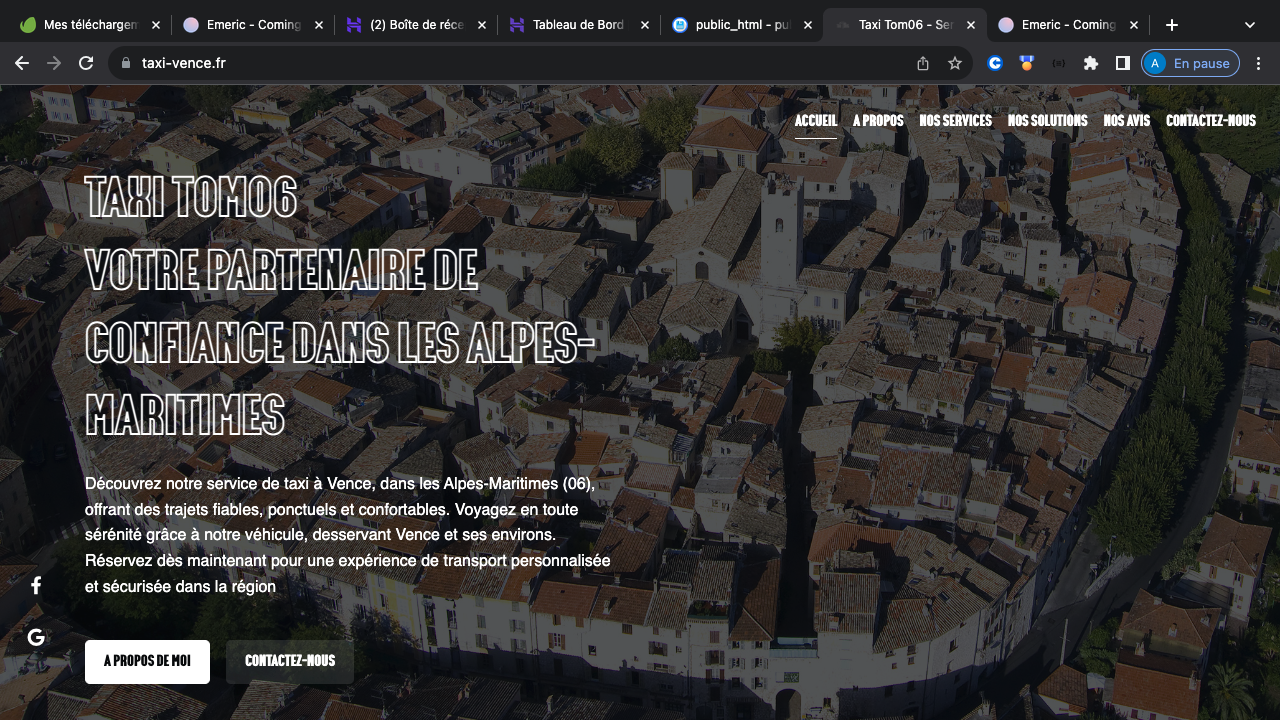This screenshot has width=1280, height=720.
Task: Open the Extensions puzzle piece menu
Action: pyautogui.click(x=1091, y=63)
